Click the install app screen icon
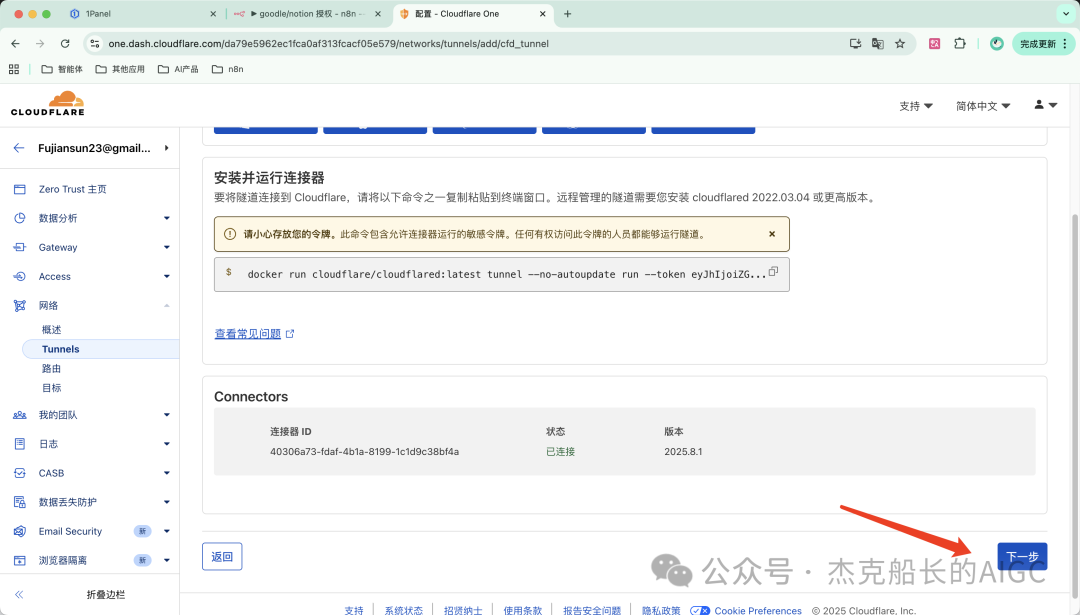The height and width of the screenshot is (615, 1080). 855,43
